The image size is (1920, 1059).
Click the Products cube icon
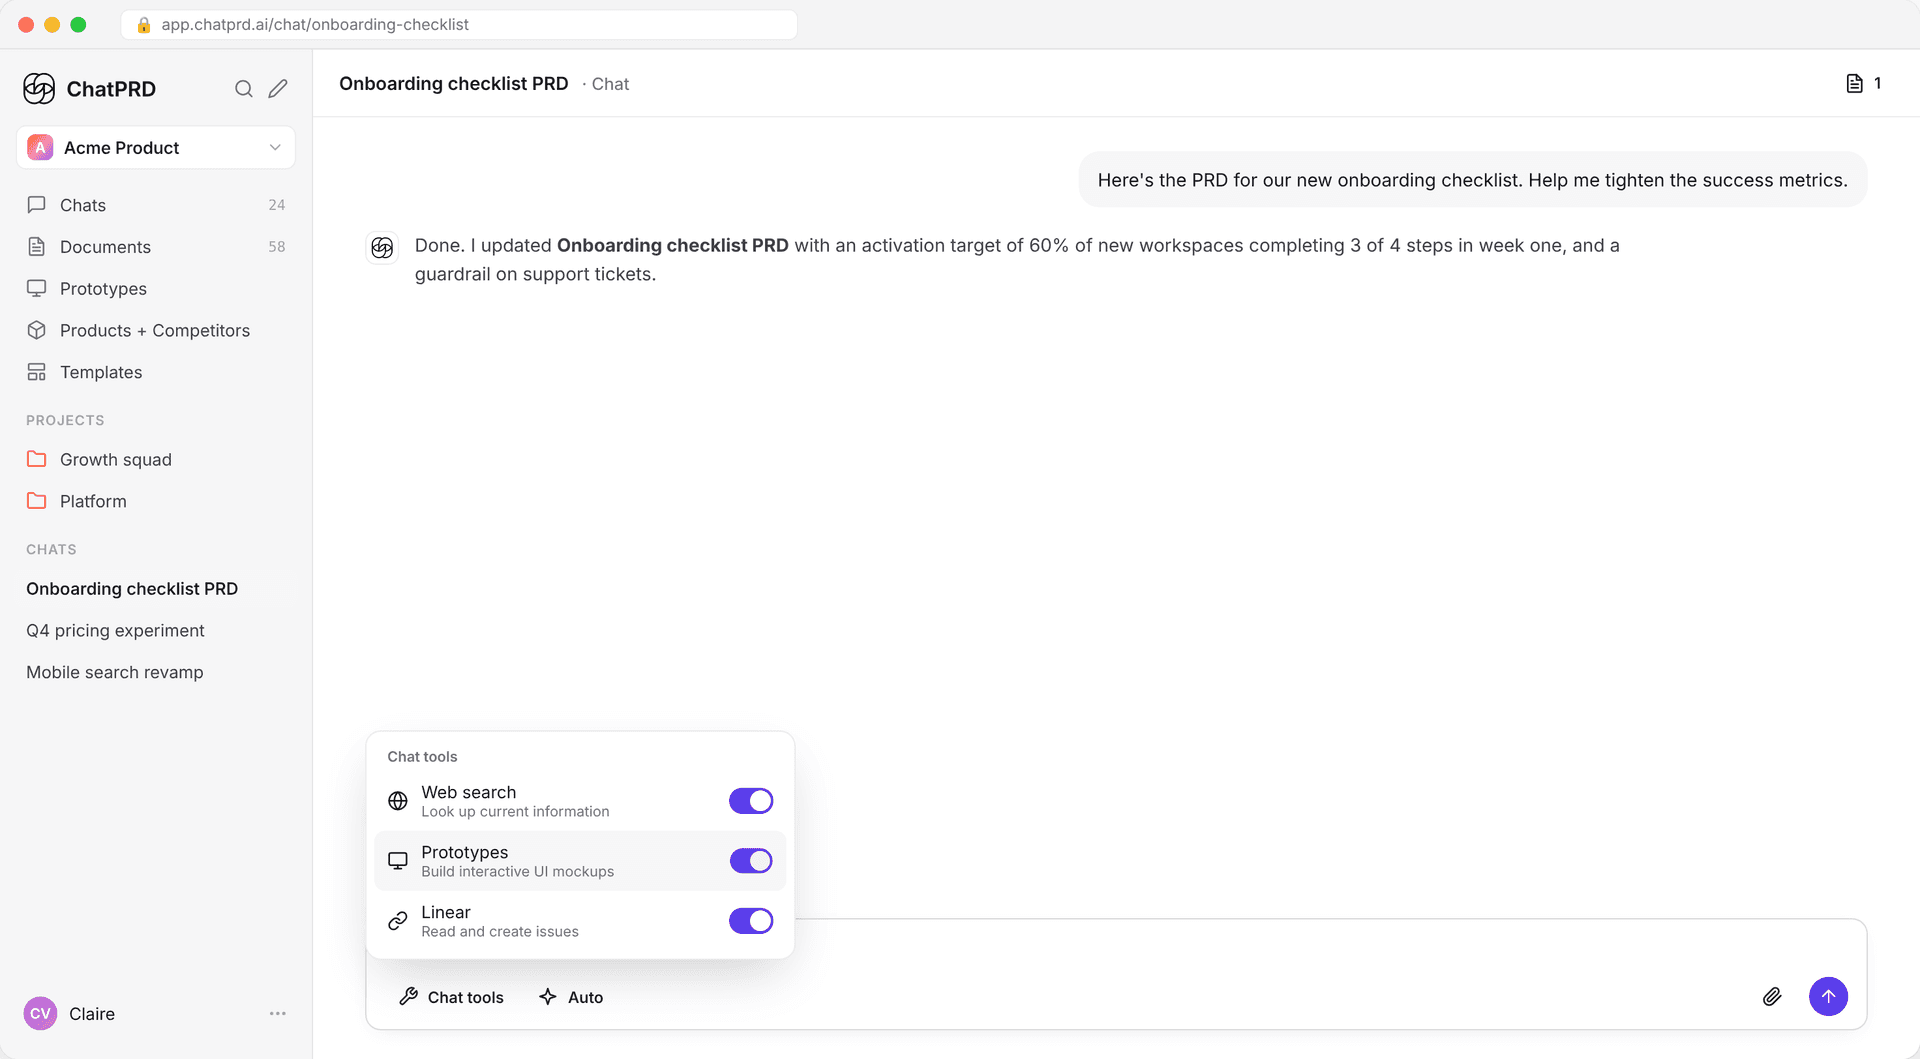37,330
